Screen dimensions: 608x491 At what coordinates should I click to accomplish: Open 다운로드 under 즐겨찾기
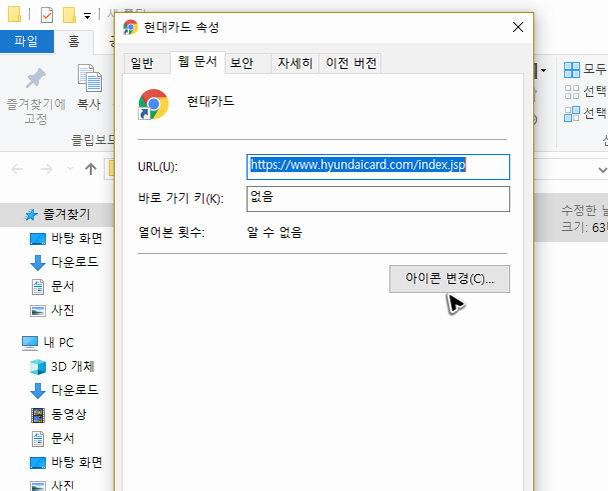74,262
